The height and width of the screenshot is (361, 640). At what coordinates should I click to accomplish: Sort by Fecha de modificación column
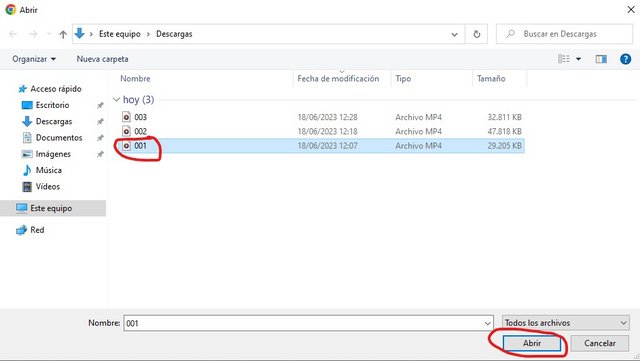pos(338,78)
